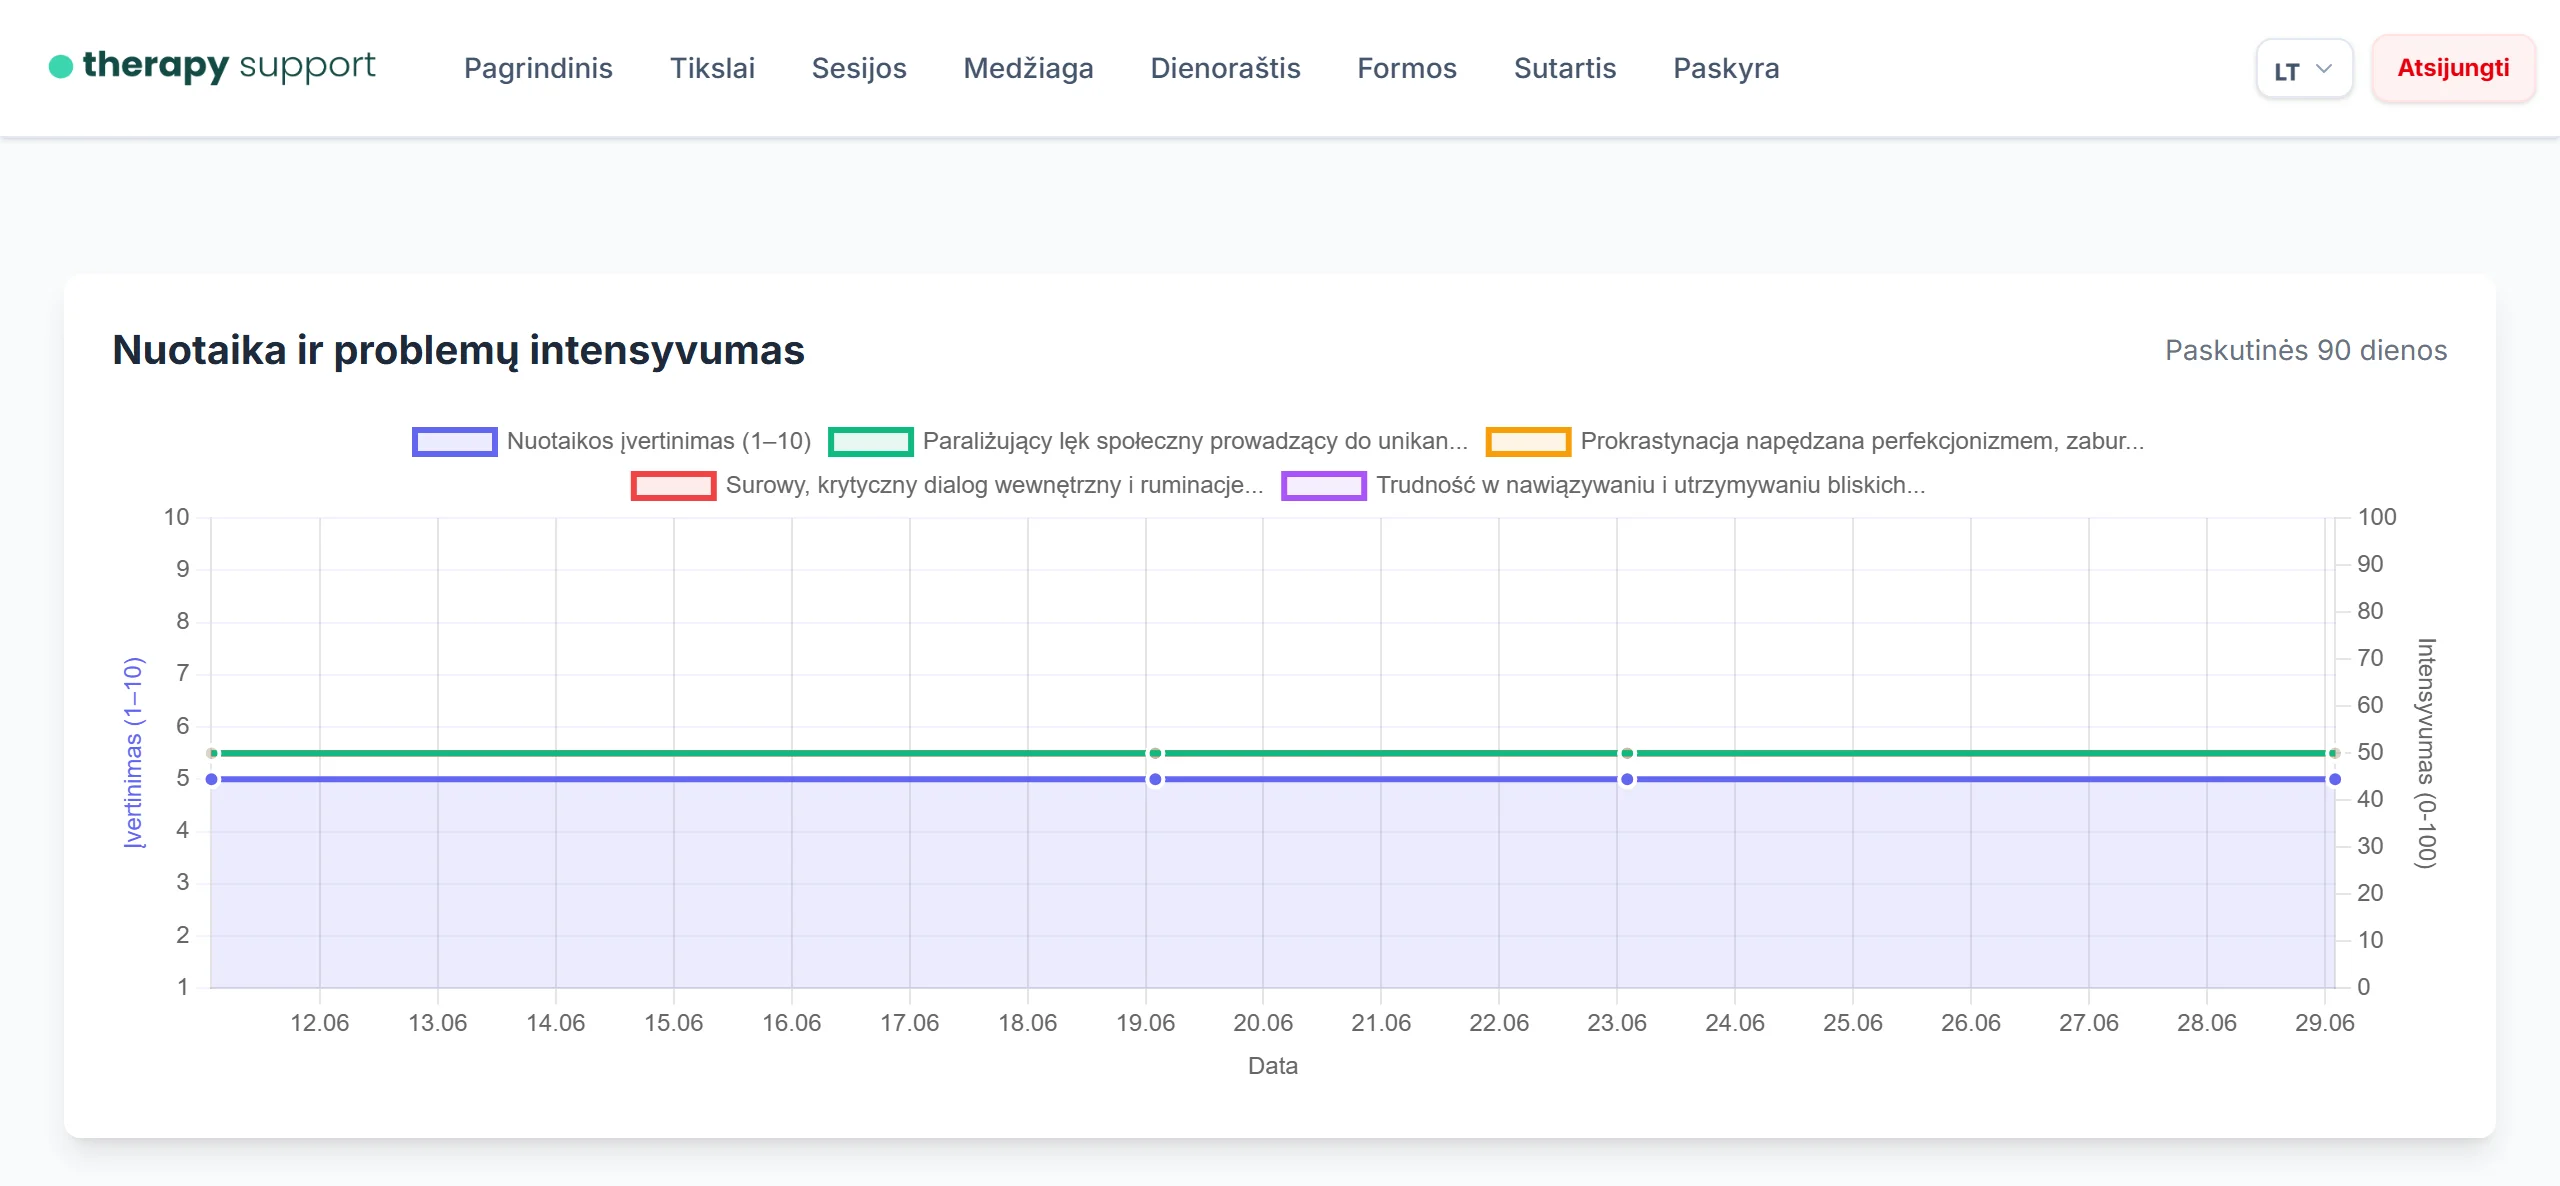
Task: Click the Nuotaika ir problemų intensyvumas heading
Action: click(458, 351)
